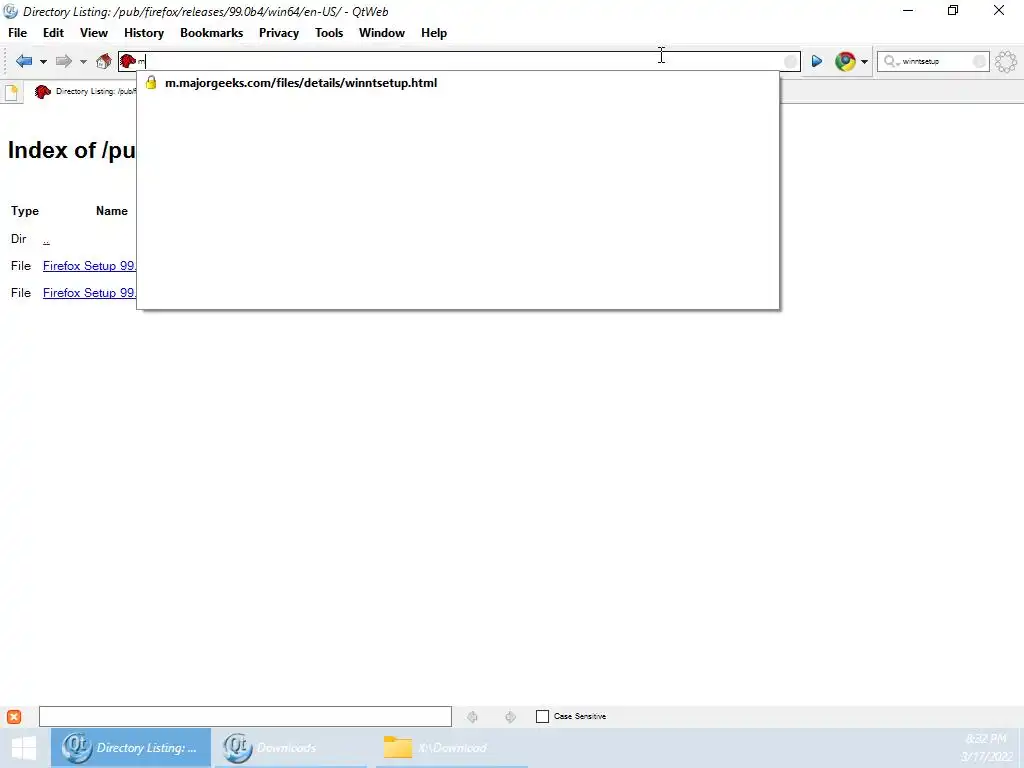Image resolution: width=1024 pixels, height=768 pixels.
Task: Enable the Case Sensitive checkbox
Action: [x=542, y=716]
